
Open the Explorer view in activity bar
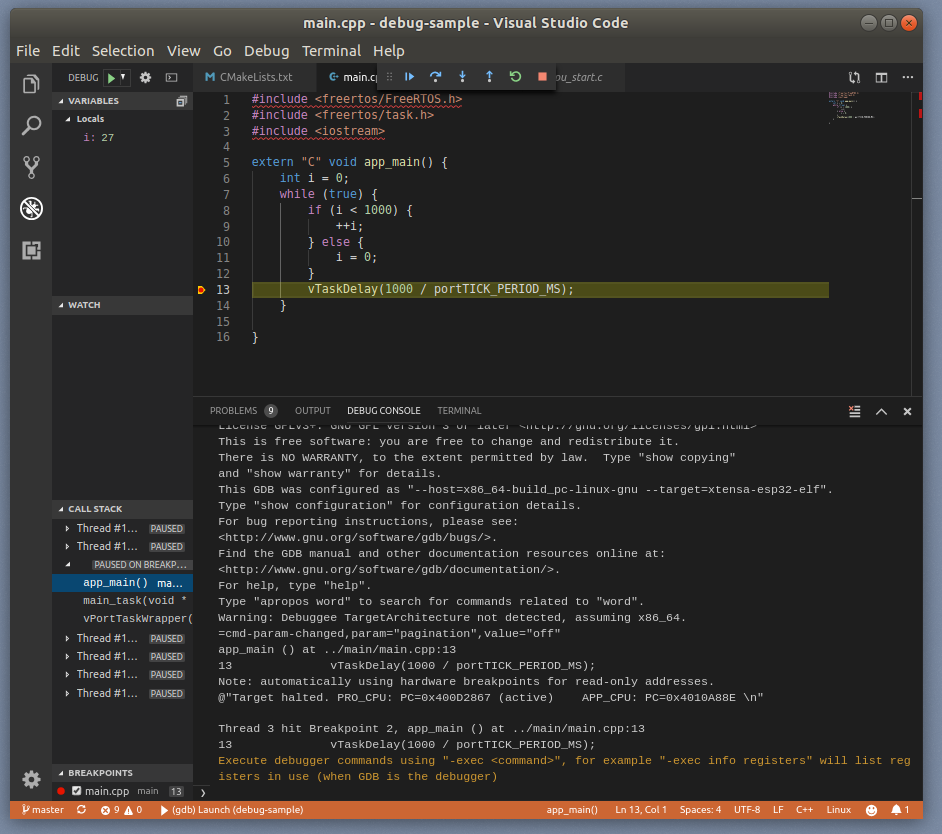click(31, 84)
